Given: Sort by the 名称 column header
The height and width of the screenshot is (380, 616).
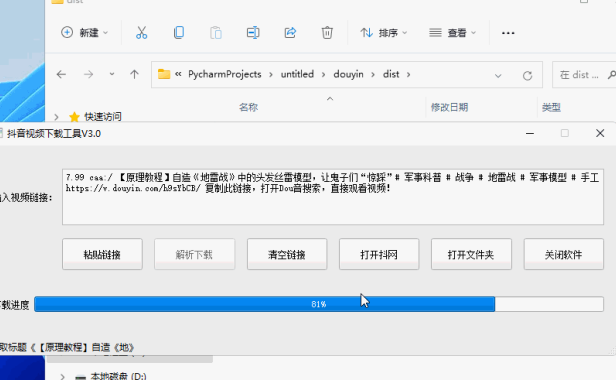Looking at the screenshot, I should point(248,107).
